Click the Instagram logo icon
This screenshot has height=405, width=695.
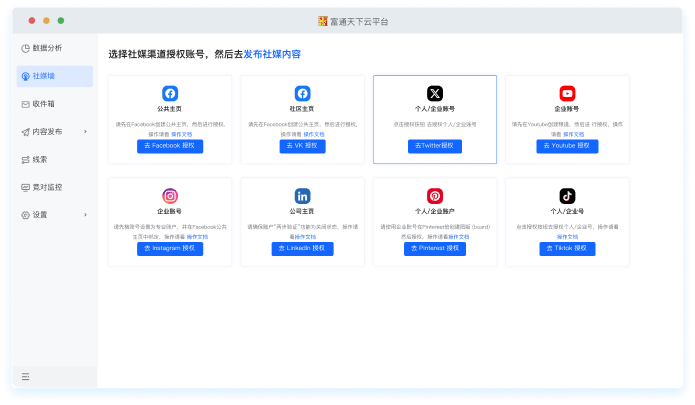point(169,196)
